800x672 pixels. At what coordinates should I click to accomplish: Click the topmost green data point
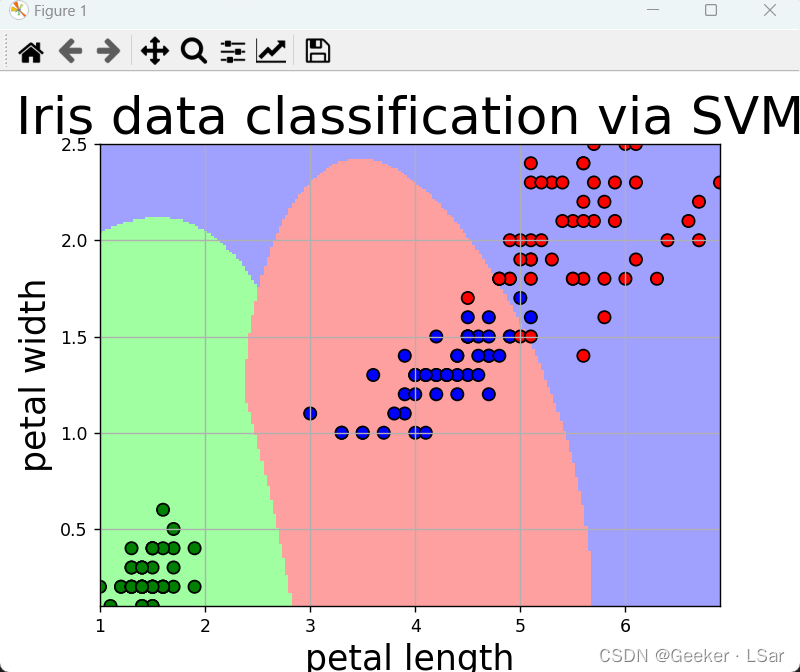tap(163, 509)
